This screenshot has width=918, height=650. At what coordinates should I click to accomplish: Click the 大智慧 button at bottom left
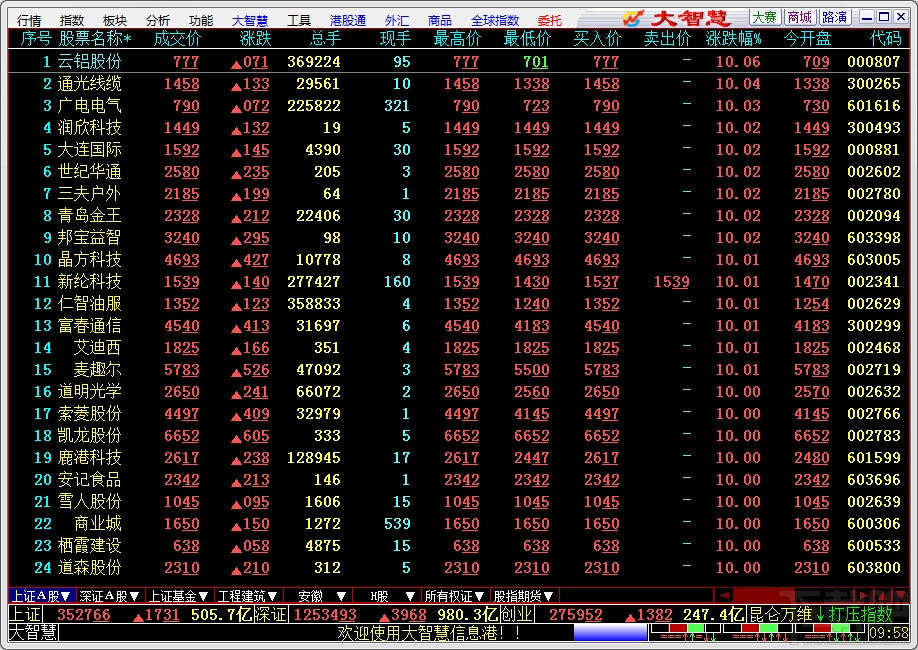[33, 633]
